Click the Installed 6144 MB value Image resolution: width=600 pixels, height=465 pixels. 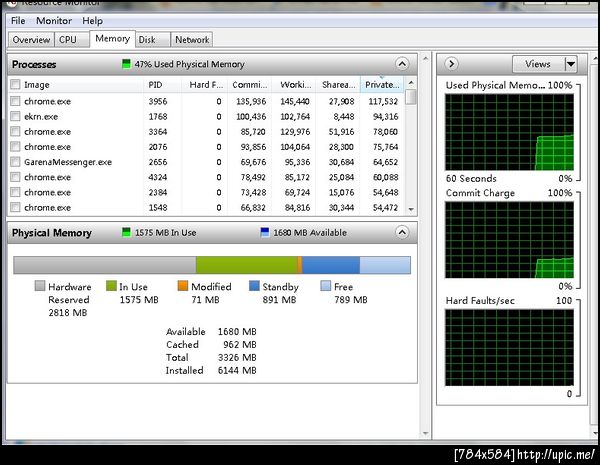(237, 370)
